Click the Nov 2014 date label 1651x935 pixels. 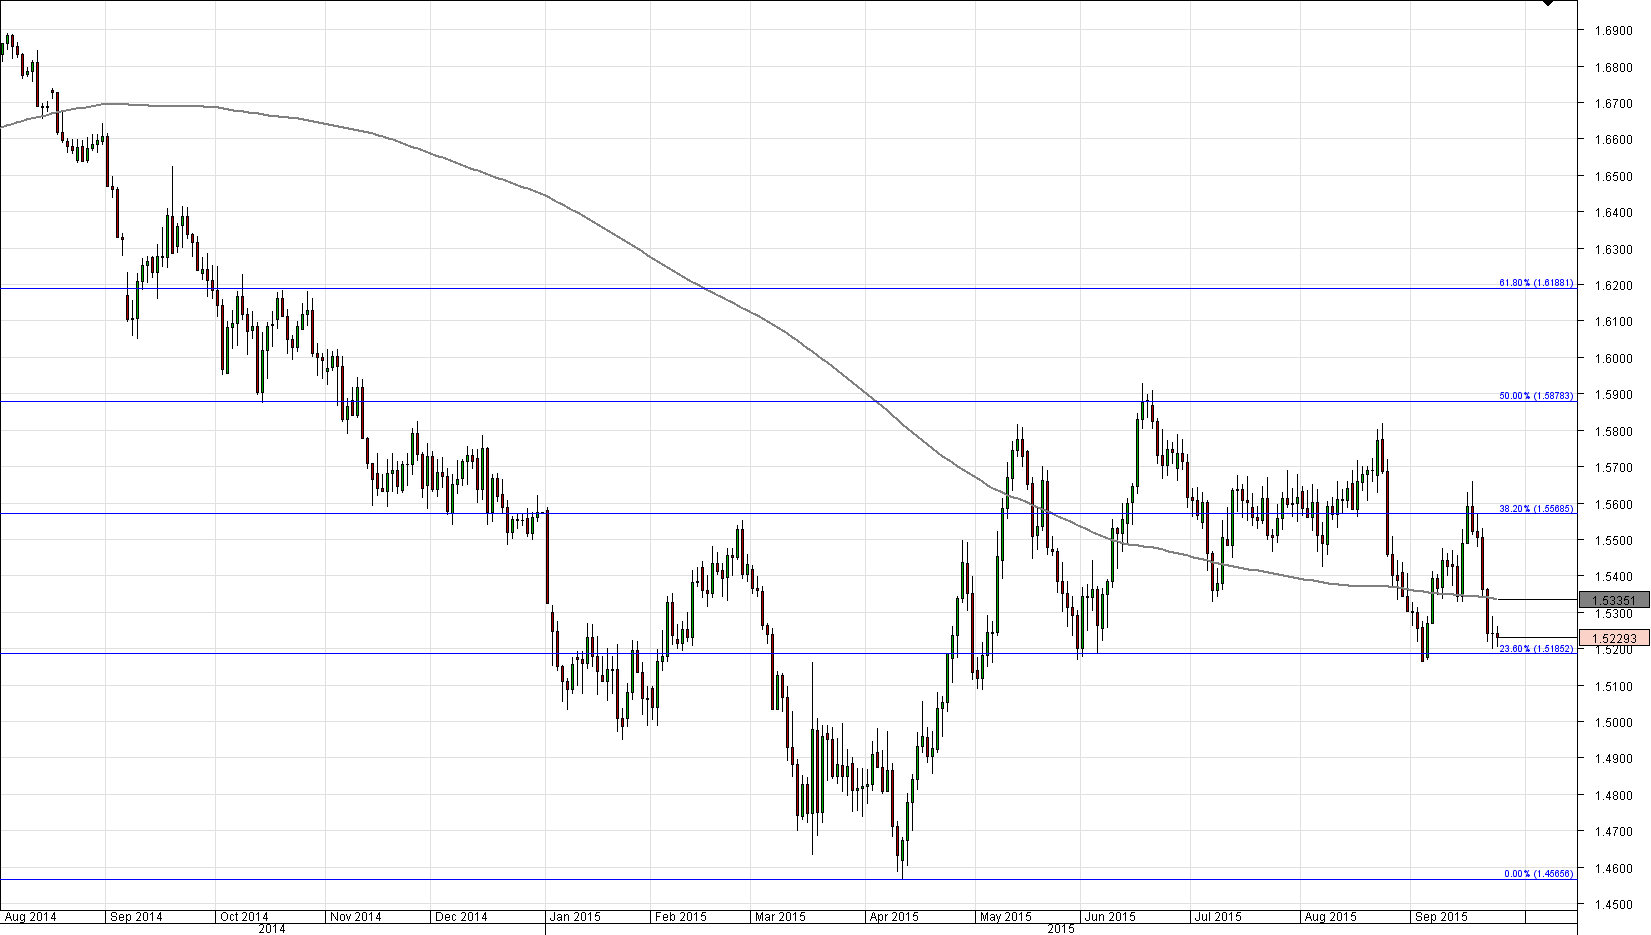coord(356,917)
